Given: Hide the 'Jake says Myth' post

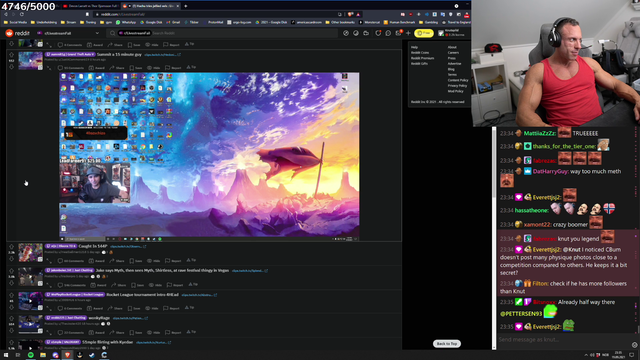Looking at the screenshot, I should [156, 285].
